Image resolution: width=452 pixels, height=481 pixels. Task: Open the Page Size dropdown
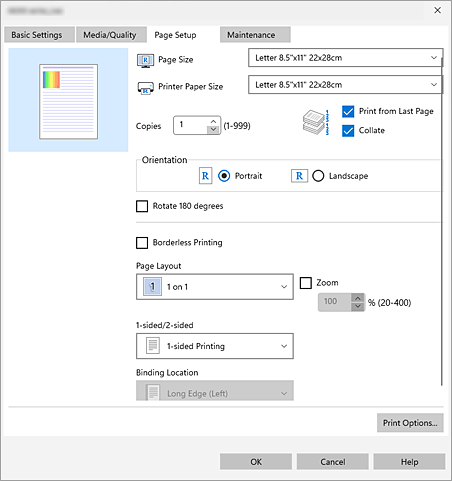(345, 58)
